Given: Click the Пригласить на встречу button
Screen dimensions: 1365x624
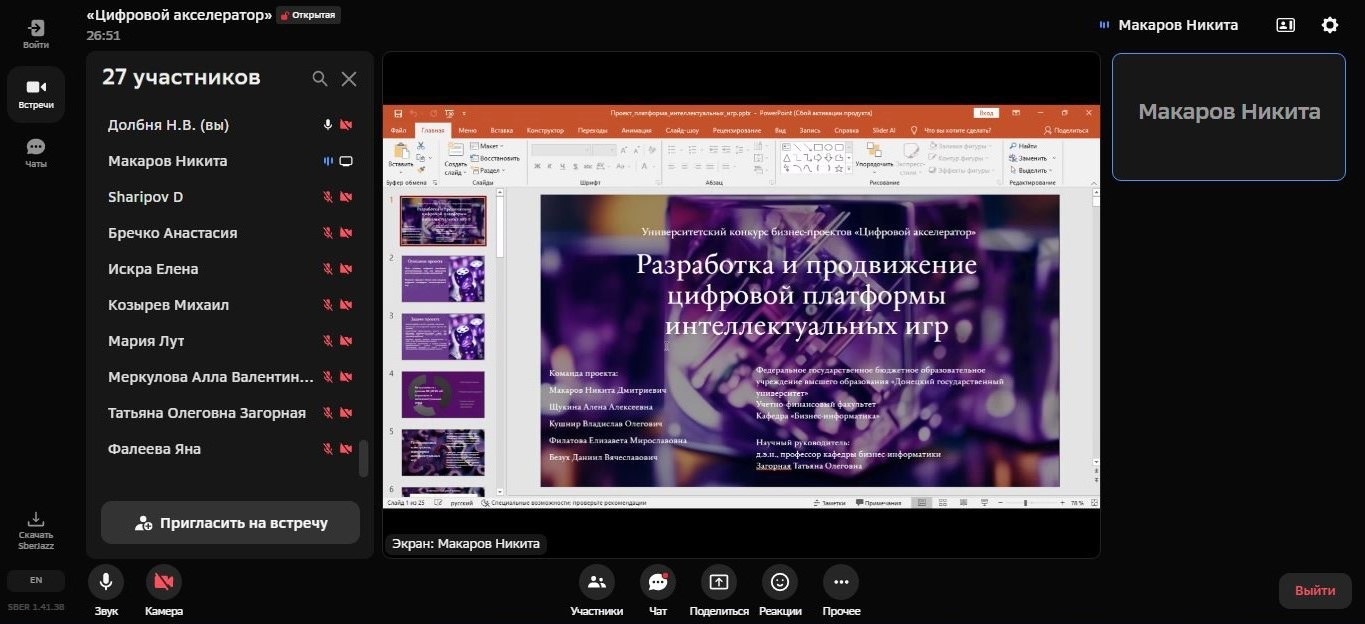Looking at the screenshot, I should click(x=230, y=523).
